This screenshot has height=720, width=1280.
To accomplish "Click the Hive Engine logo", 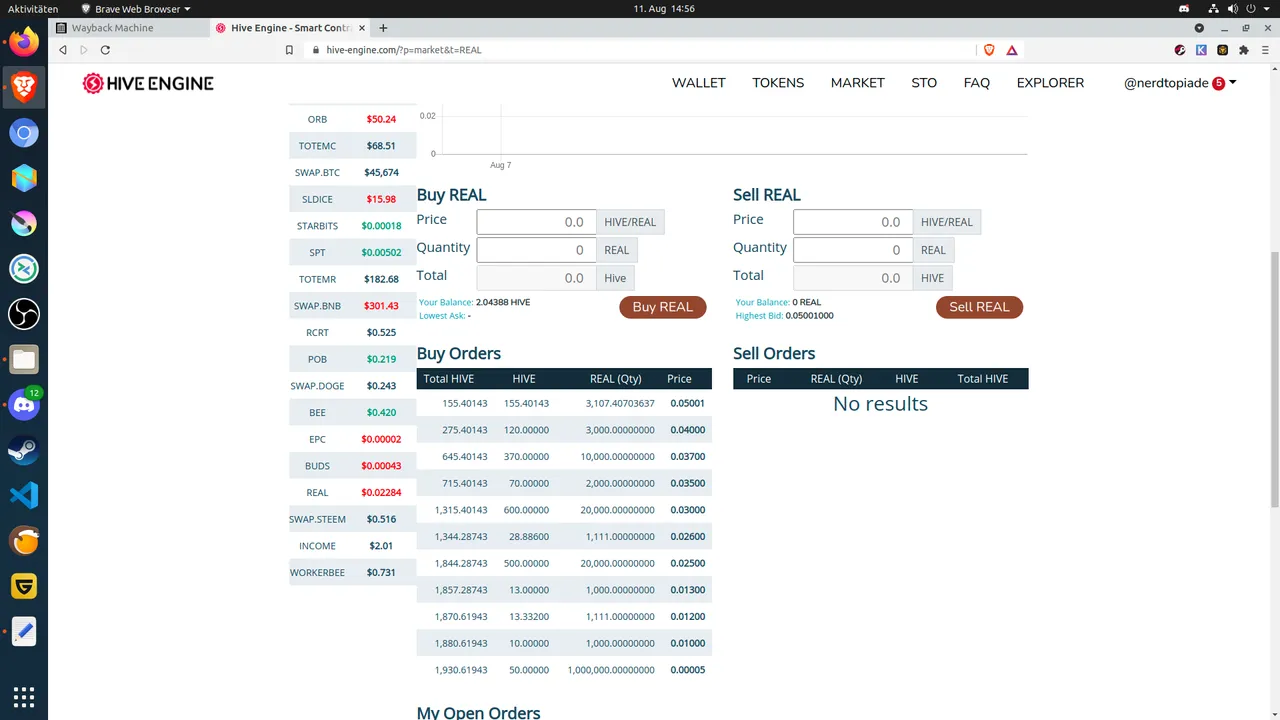I will (x=148, y=83).
